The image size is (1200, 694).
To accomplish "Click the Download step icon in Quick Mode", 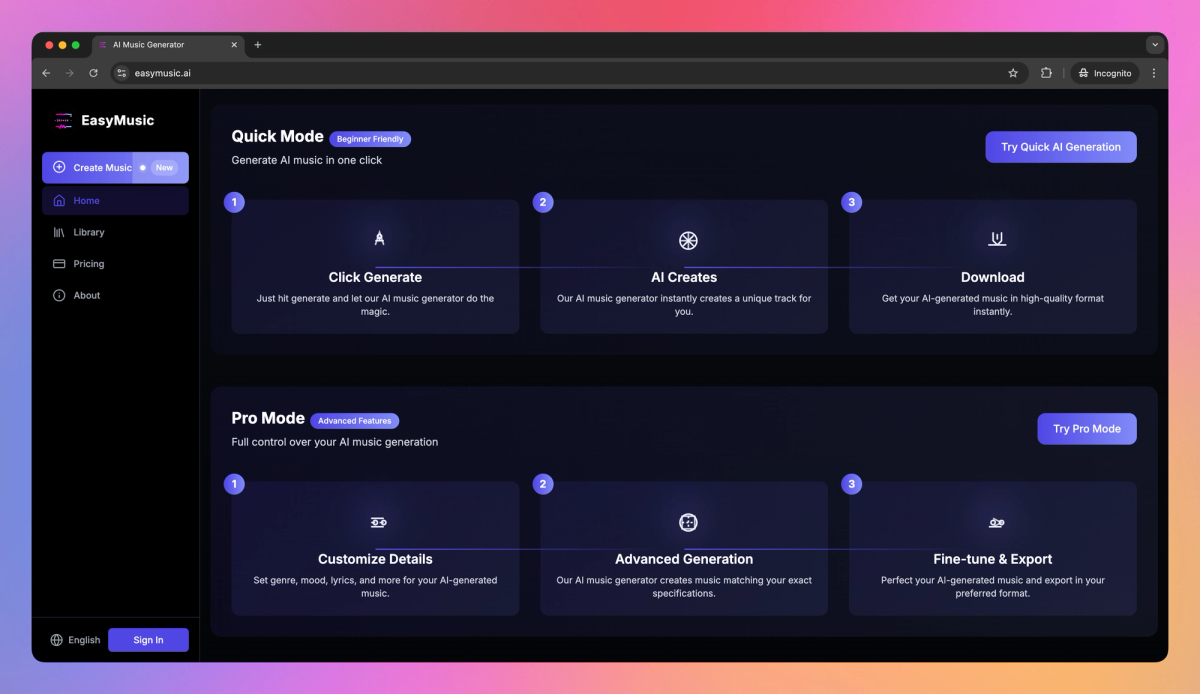I will click(995, 238).
